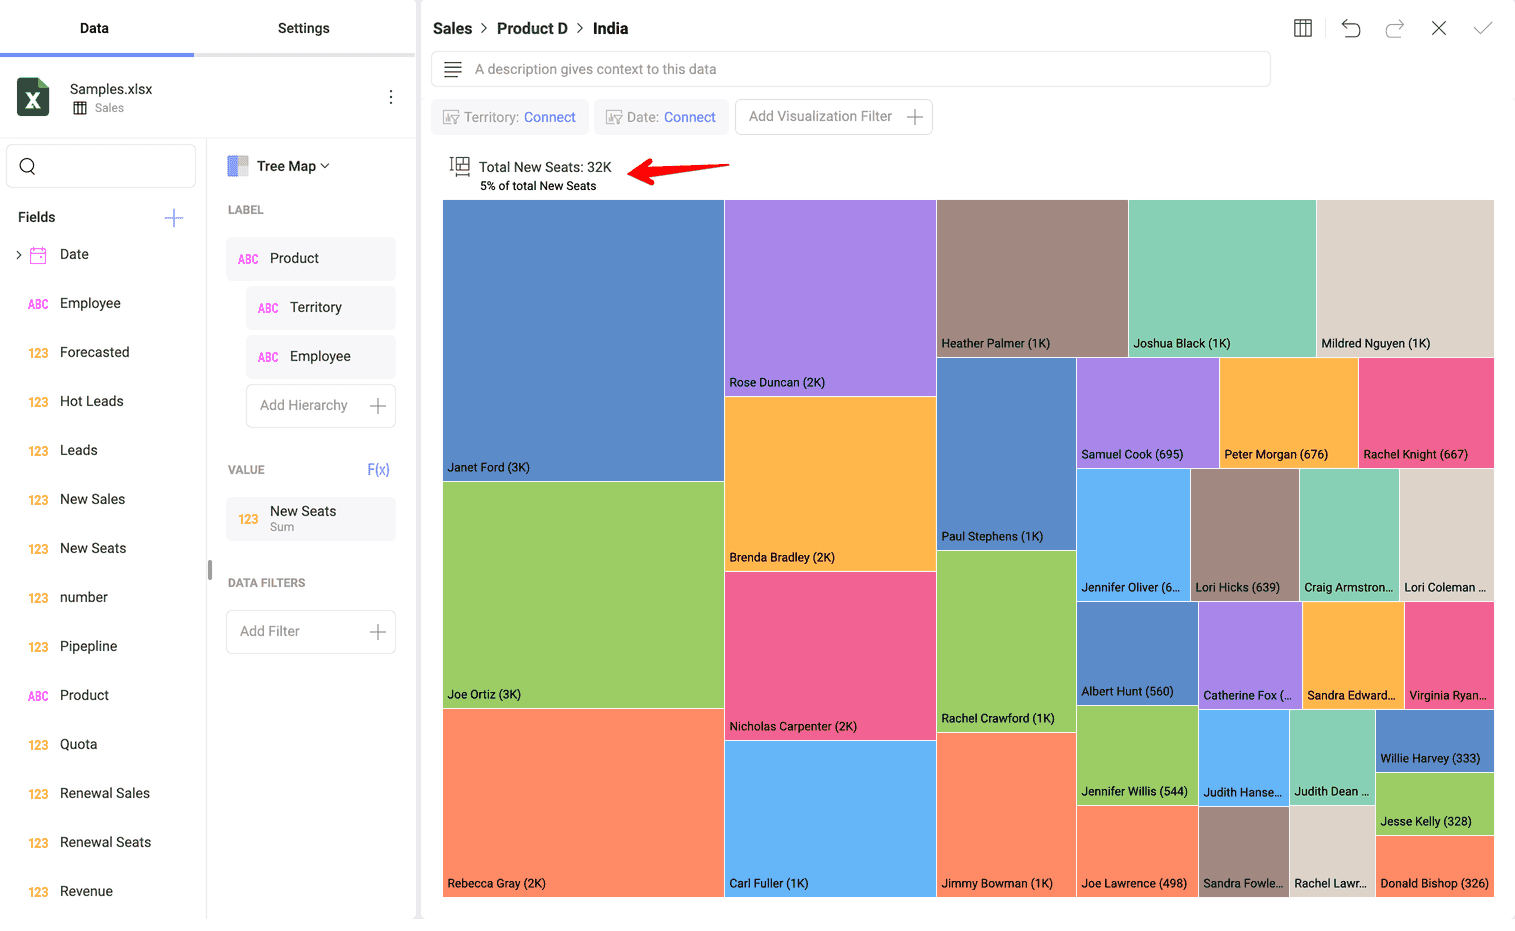This screenshot has width=1515, height=931.
Task: Confirm changes with the checkmark icon
Action: pyautogui.click(x=1482, y=28)
